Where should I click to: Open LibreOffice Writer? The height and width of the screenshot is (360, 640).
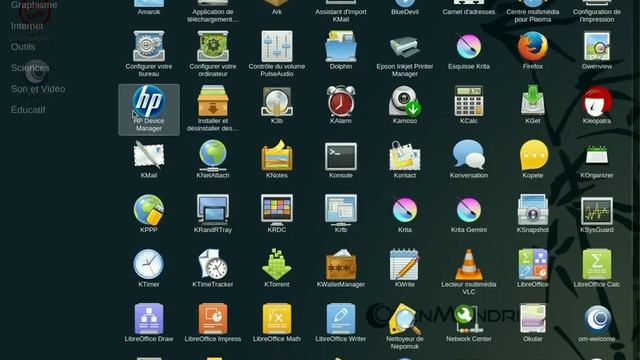[341, 323]
